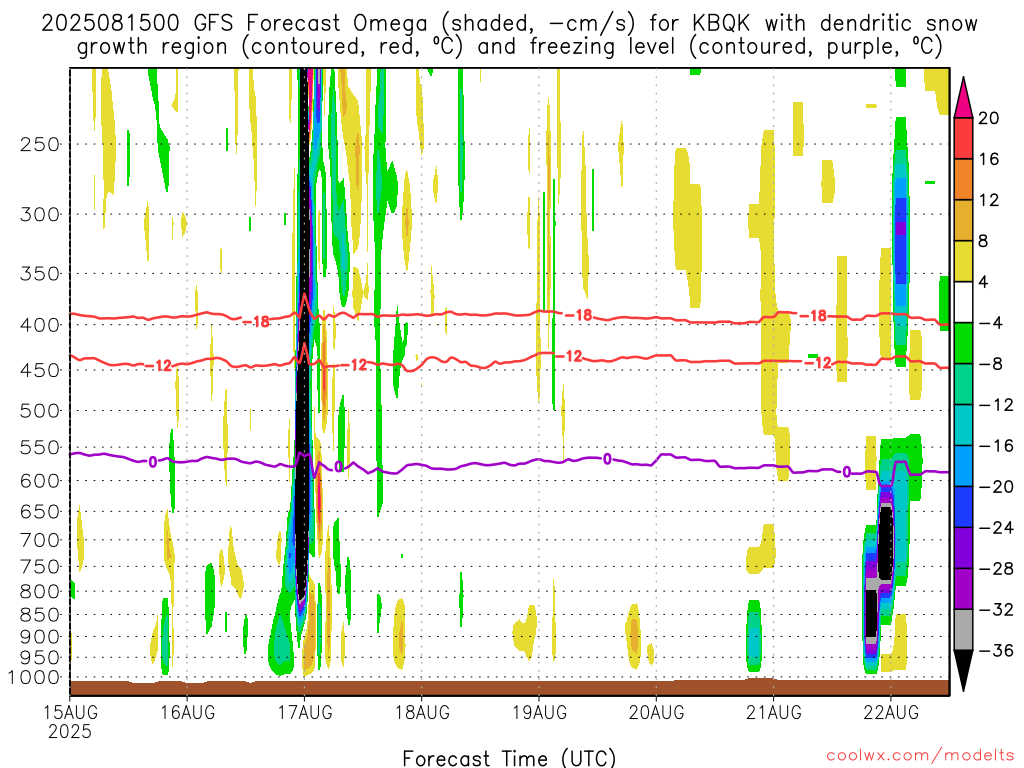Click the 21AUG date axis label
Image resolution: width=1024 pixels, height=768 pixels.
pyautogui.click(x=774, y=712)
